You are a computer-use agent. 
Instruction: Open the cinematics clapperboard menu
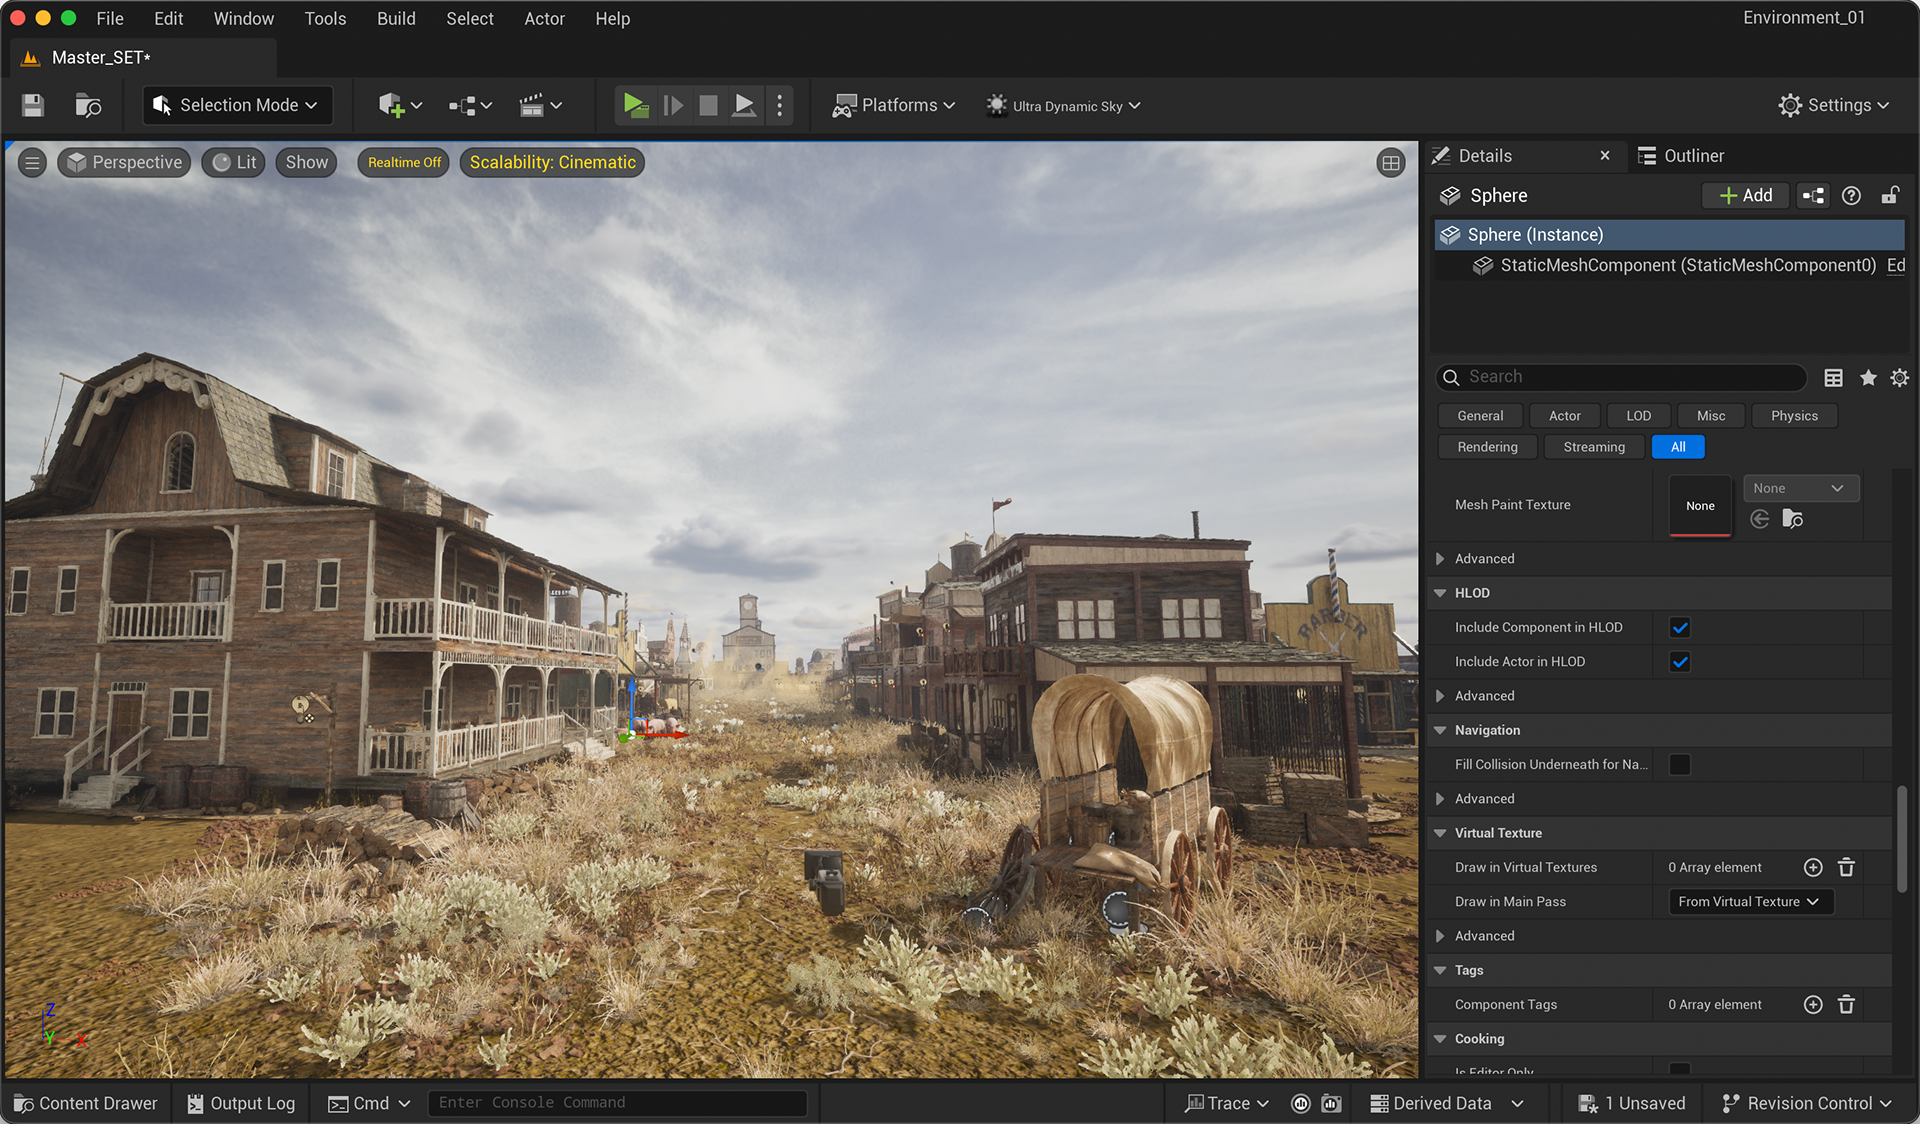point(540,105)
